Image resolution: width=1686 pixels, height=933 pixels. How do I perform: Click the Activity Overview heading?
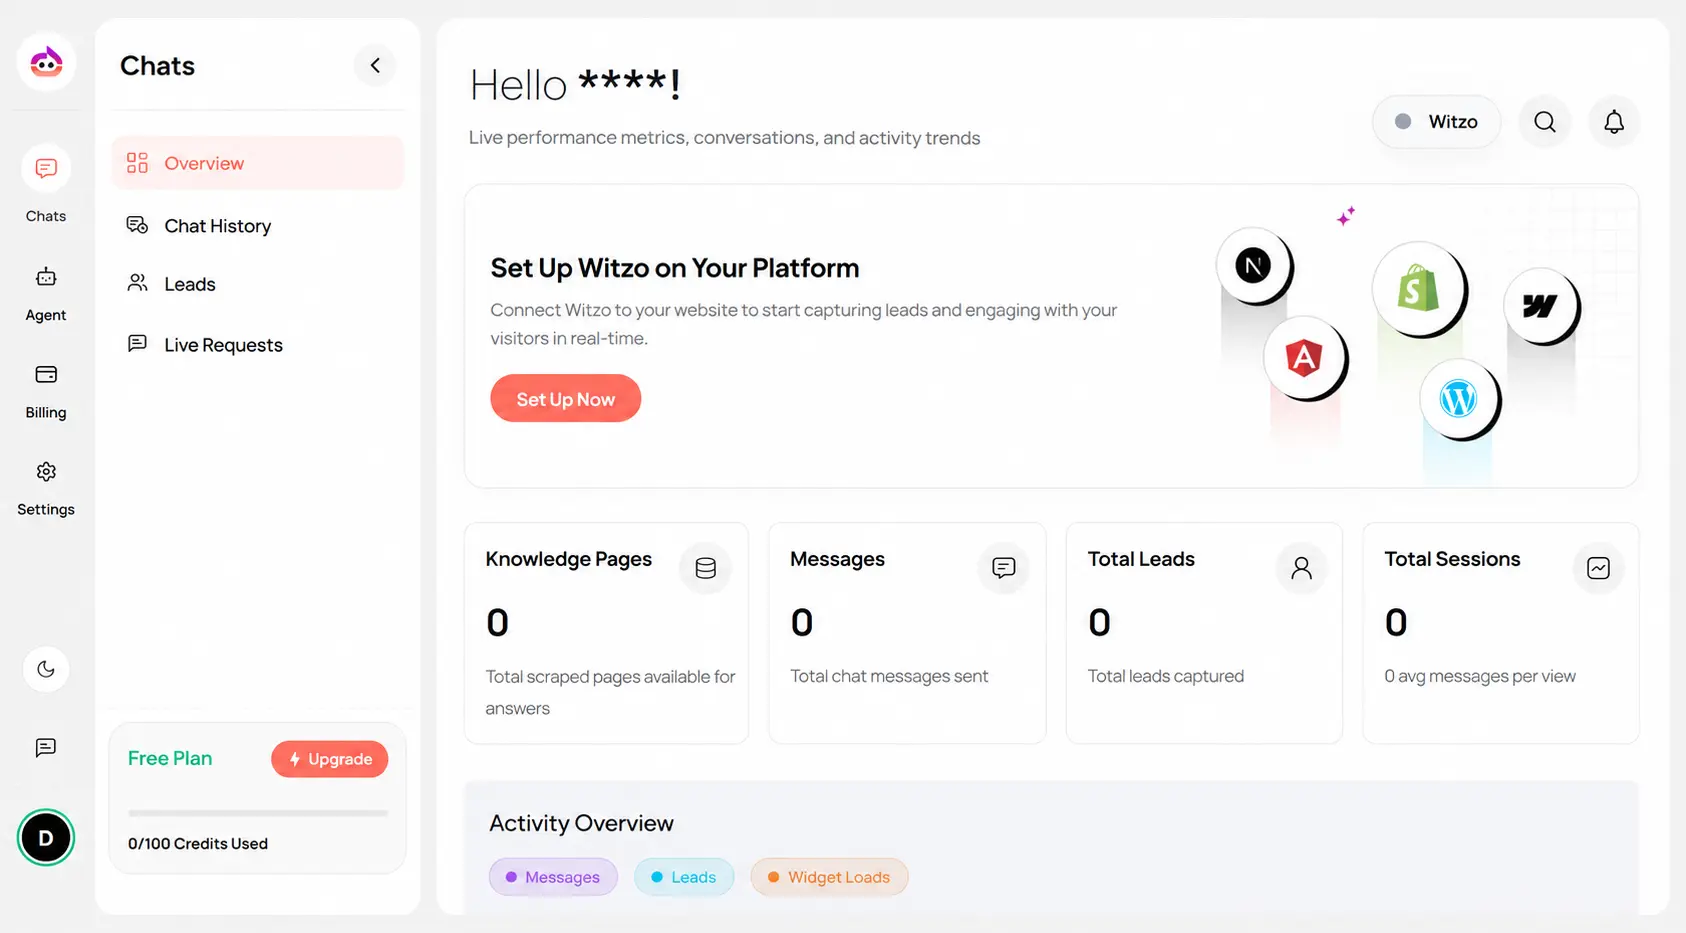pos(581,823)
